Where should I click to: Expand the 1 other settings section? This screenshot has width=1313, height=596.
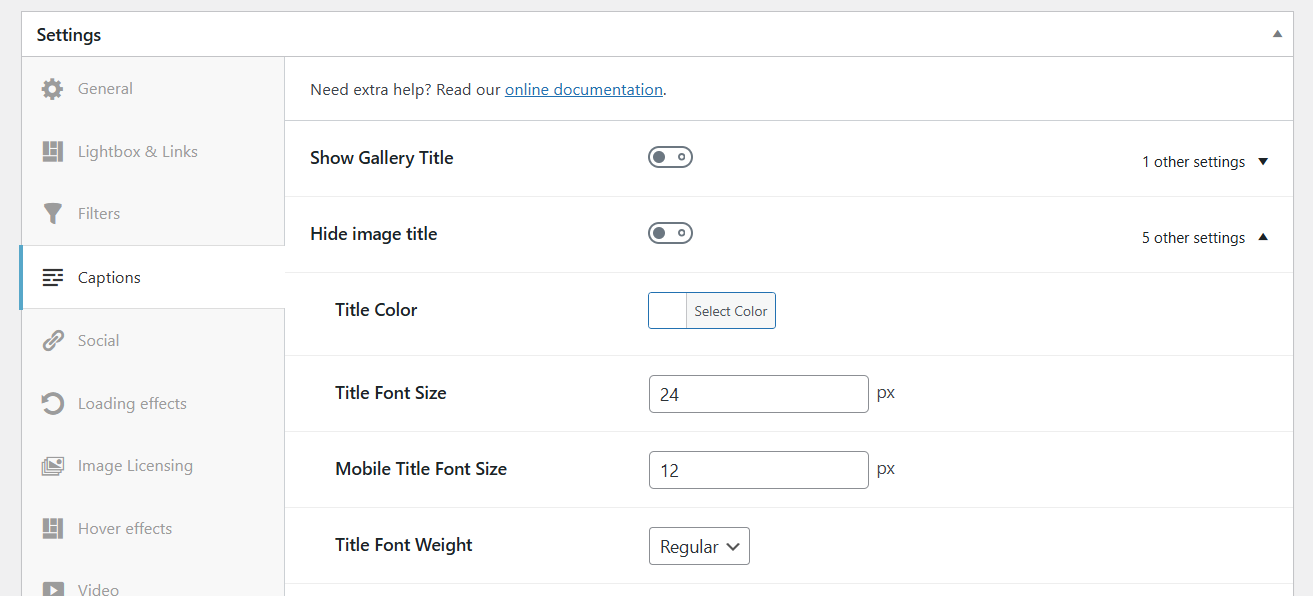pyautogui.click(x=1205, y=162)
